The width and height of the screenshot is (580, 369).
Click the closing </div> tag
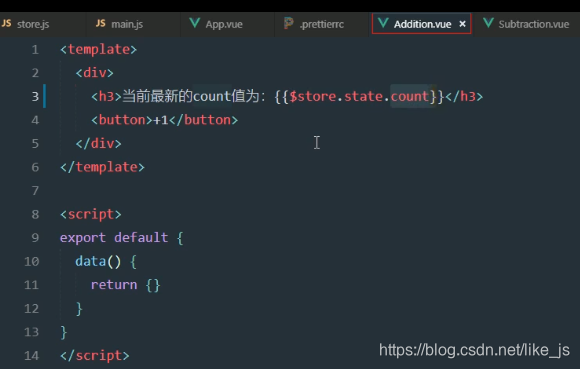pyautogui.click(x=98, y=143)
